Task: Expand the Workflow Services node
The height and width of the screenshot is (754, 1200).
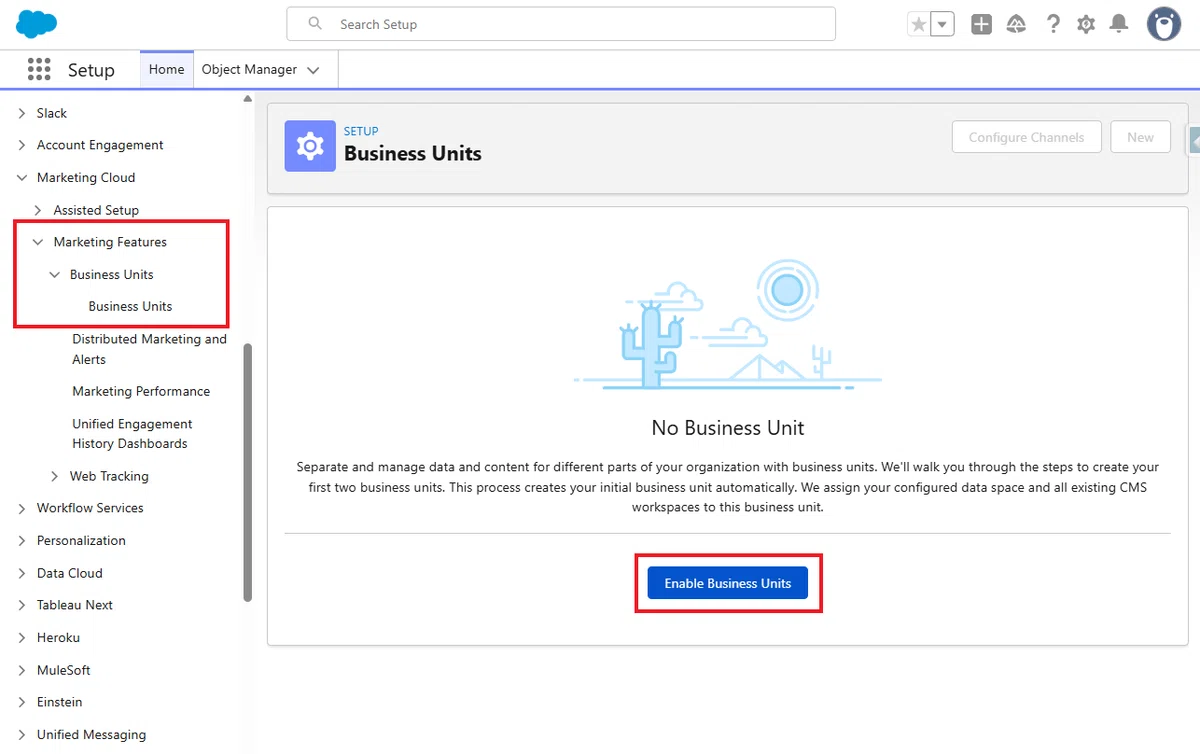Action: tap(22, 508)
